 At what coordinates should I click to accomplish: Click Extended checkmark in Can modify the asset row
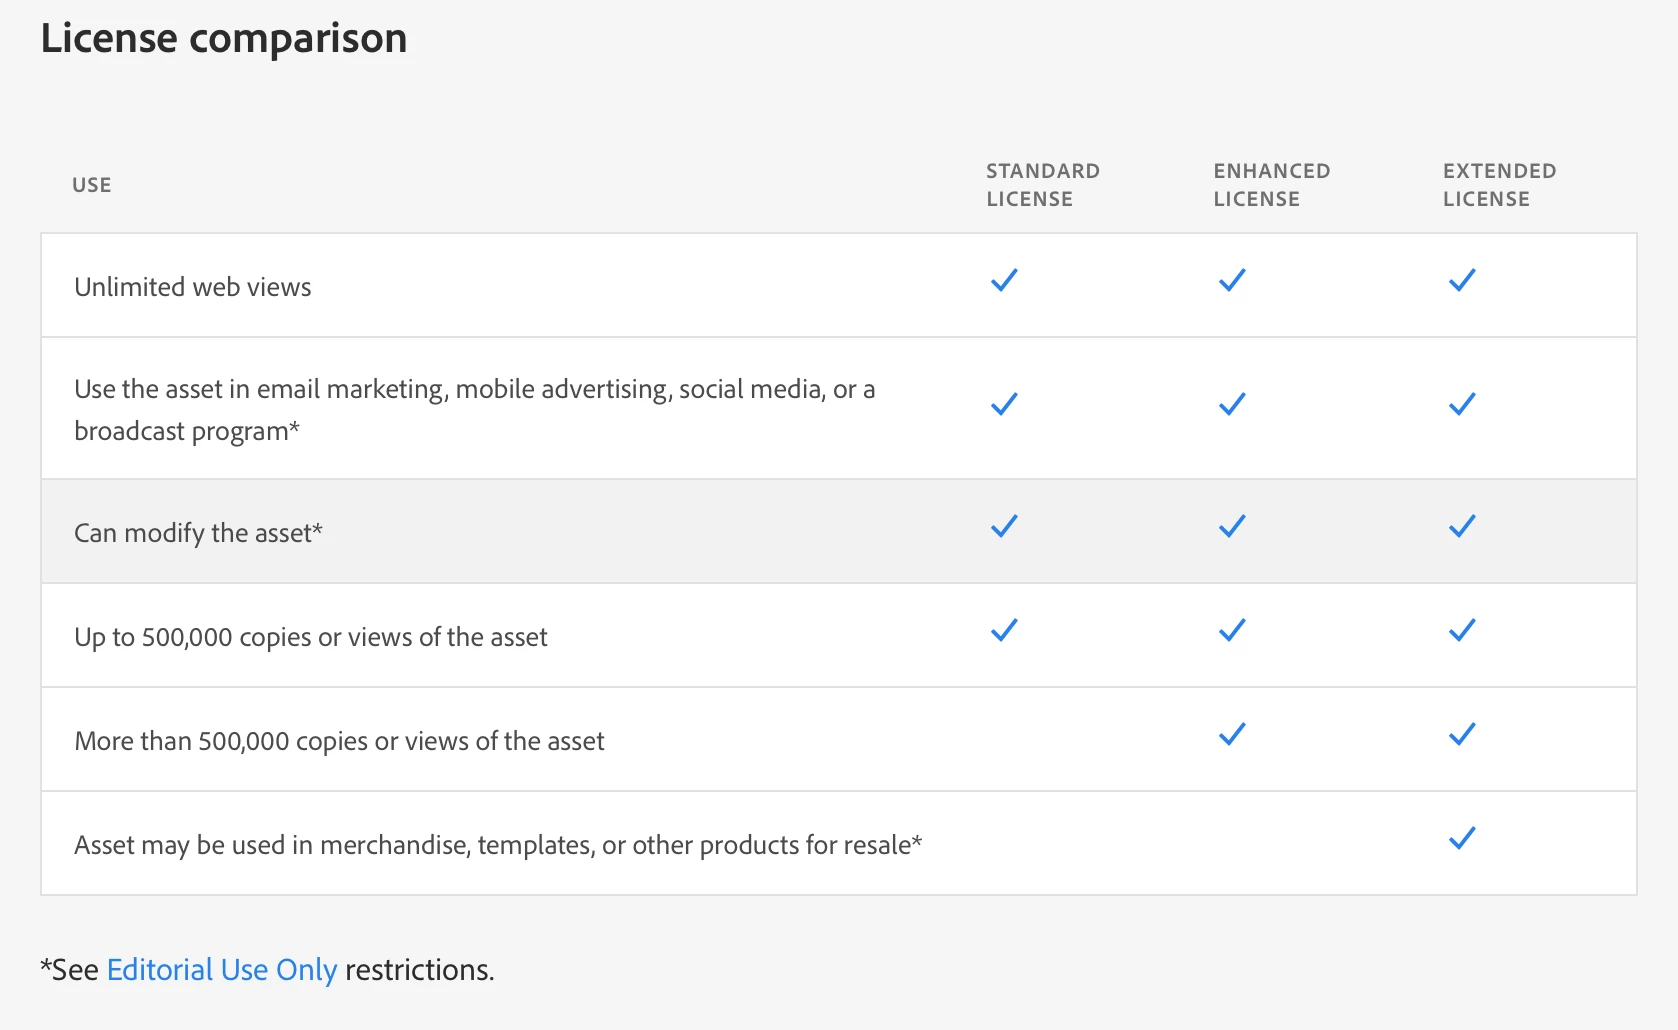(x=1462, y=527)
